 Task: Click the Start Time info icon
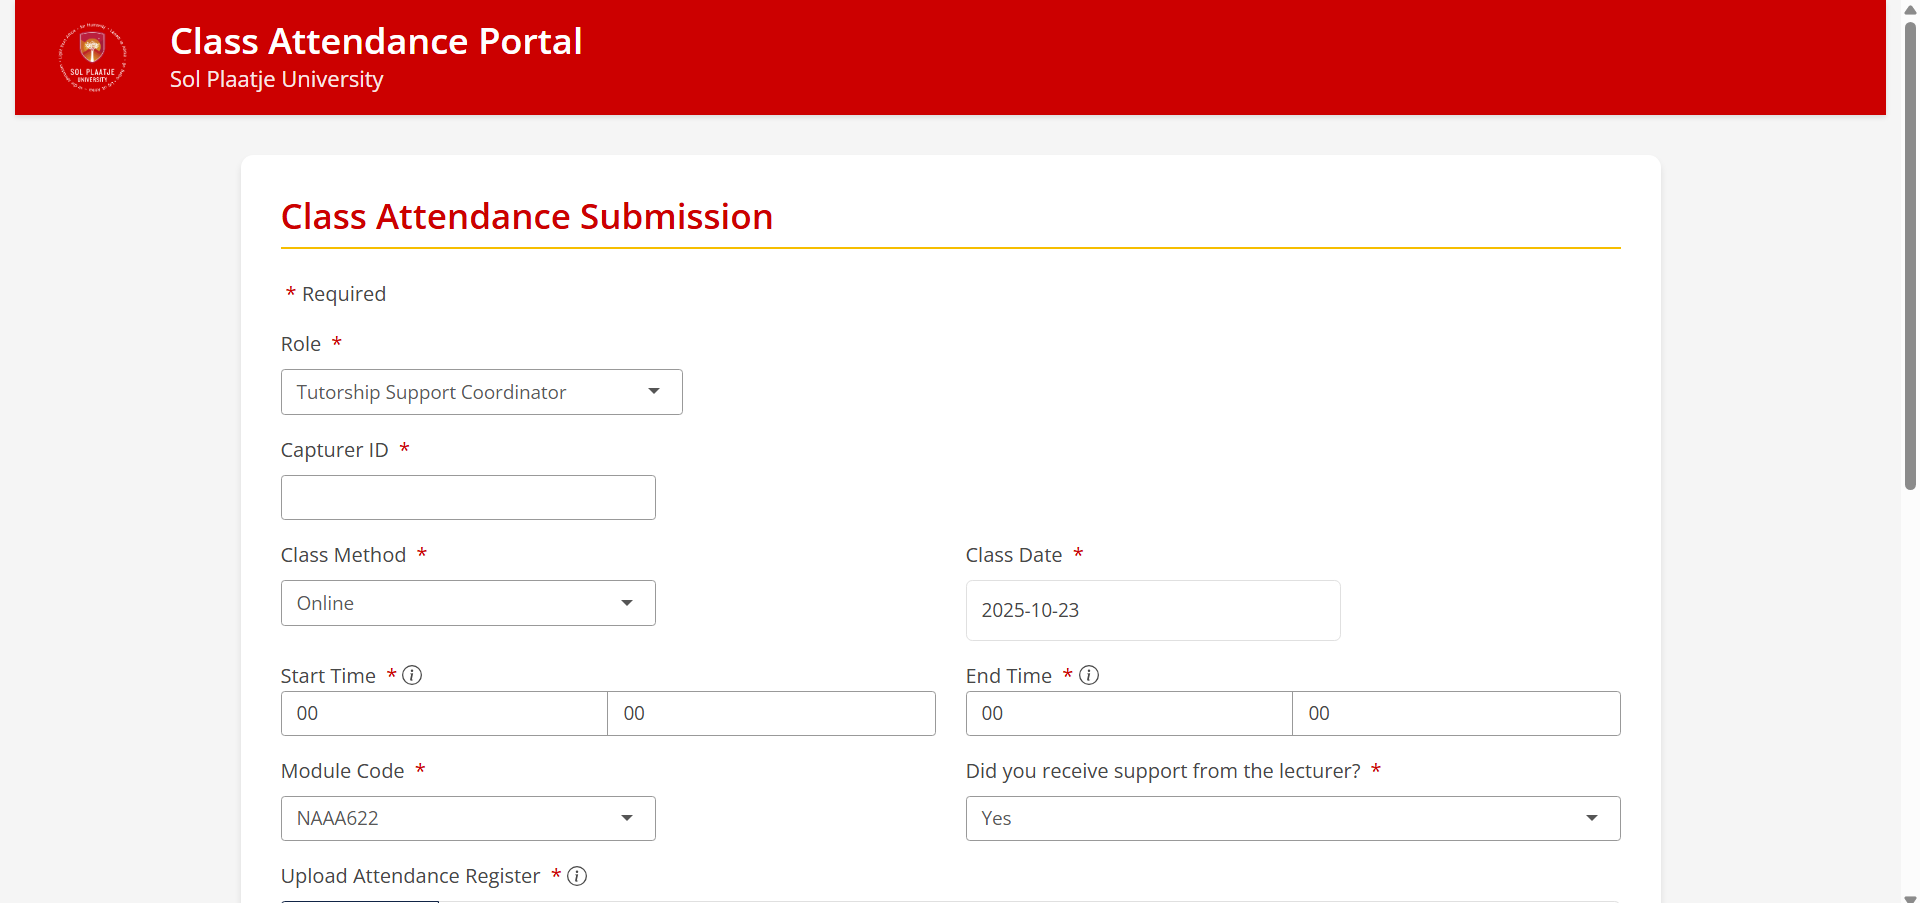point(412,675)
